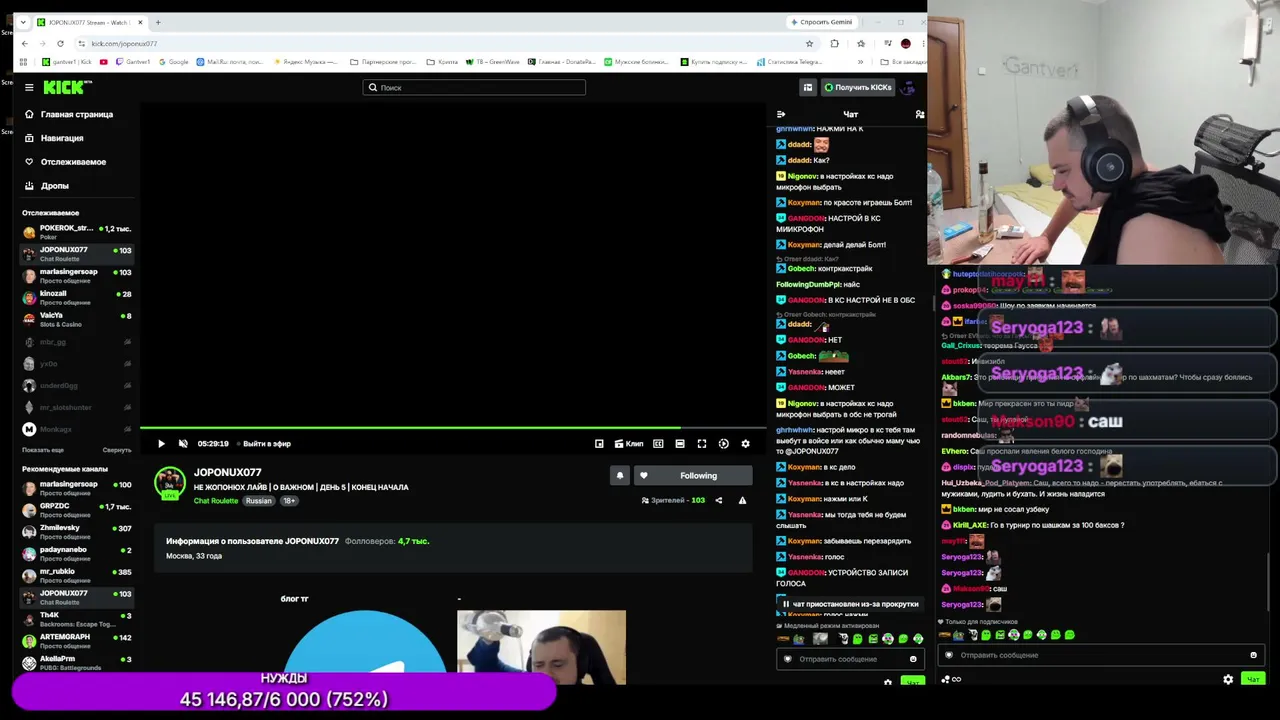Open kinozall followed channel
The image size is (1280, 720).
[x=78, y=297]
